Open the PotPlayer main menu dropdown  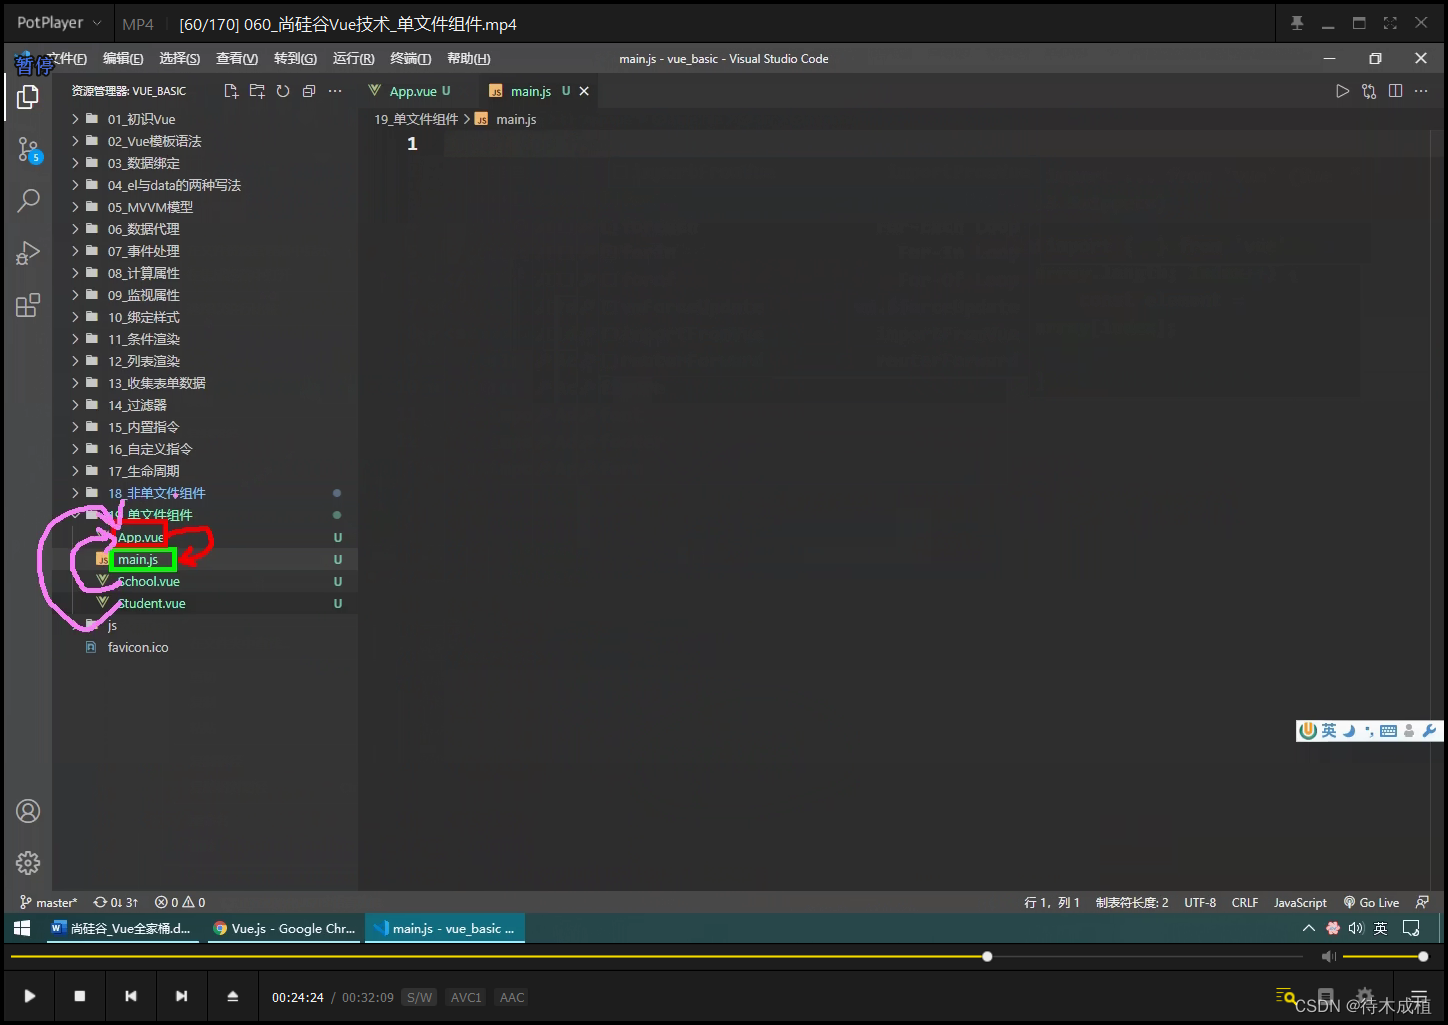coord(59,22)
